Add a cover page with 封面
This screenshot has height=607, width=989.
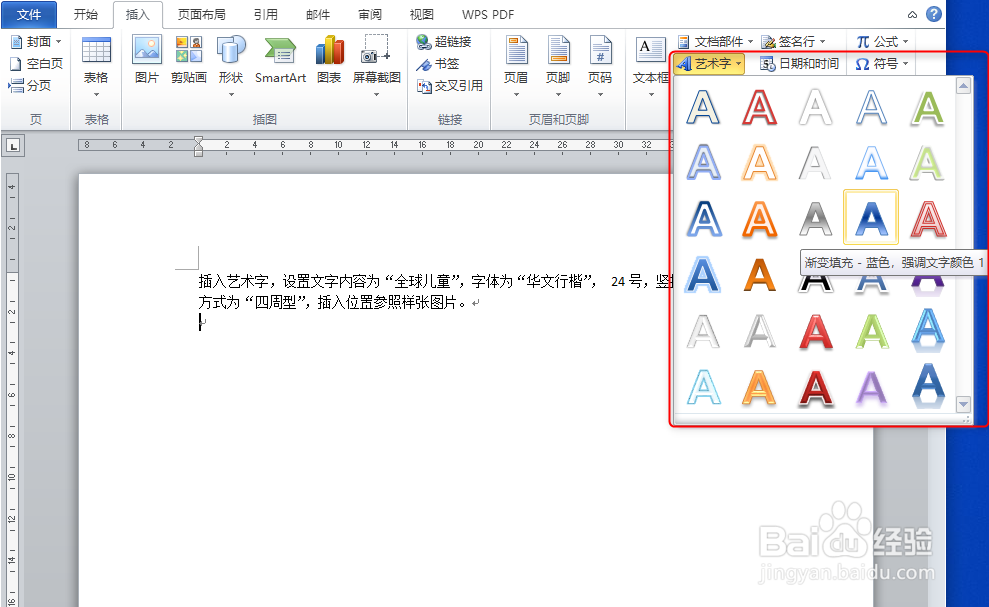(x=34, y=41)
